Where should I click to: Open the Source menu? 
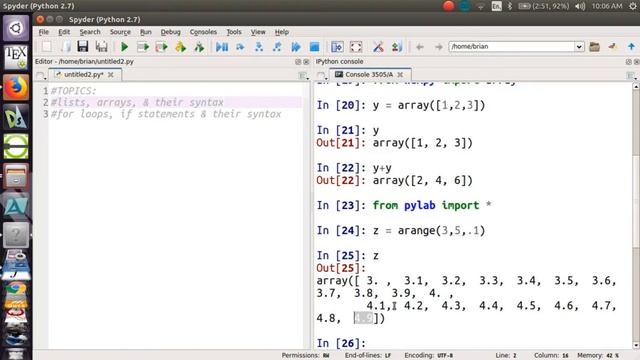120,32
